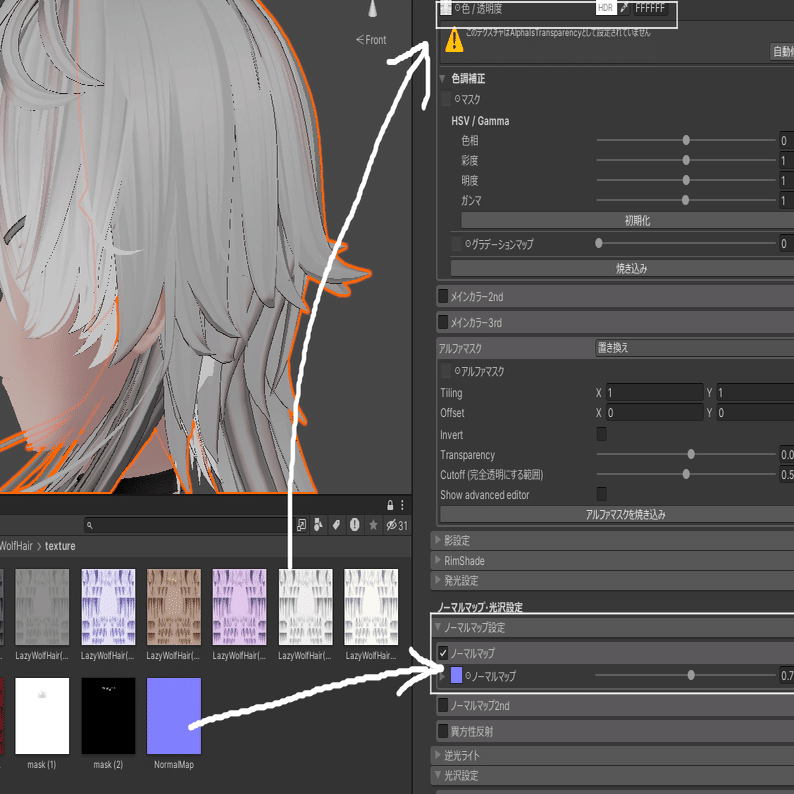Collapse the 色調補正 section
The image size is (794, 794).
[x=442, y=78]
